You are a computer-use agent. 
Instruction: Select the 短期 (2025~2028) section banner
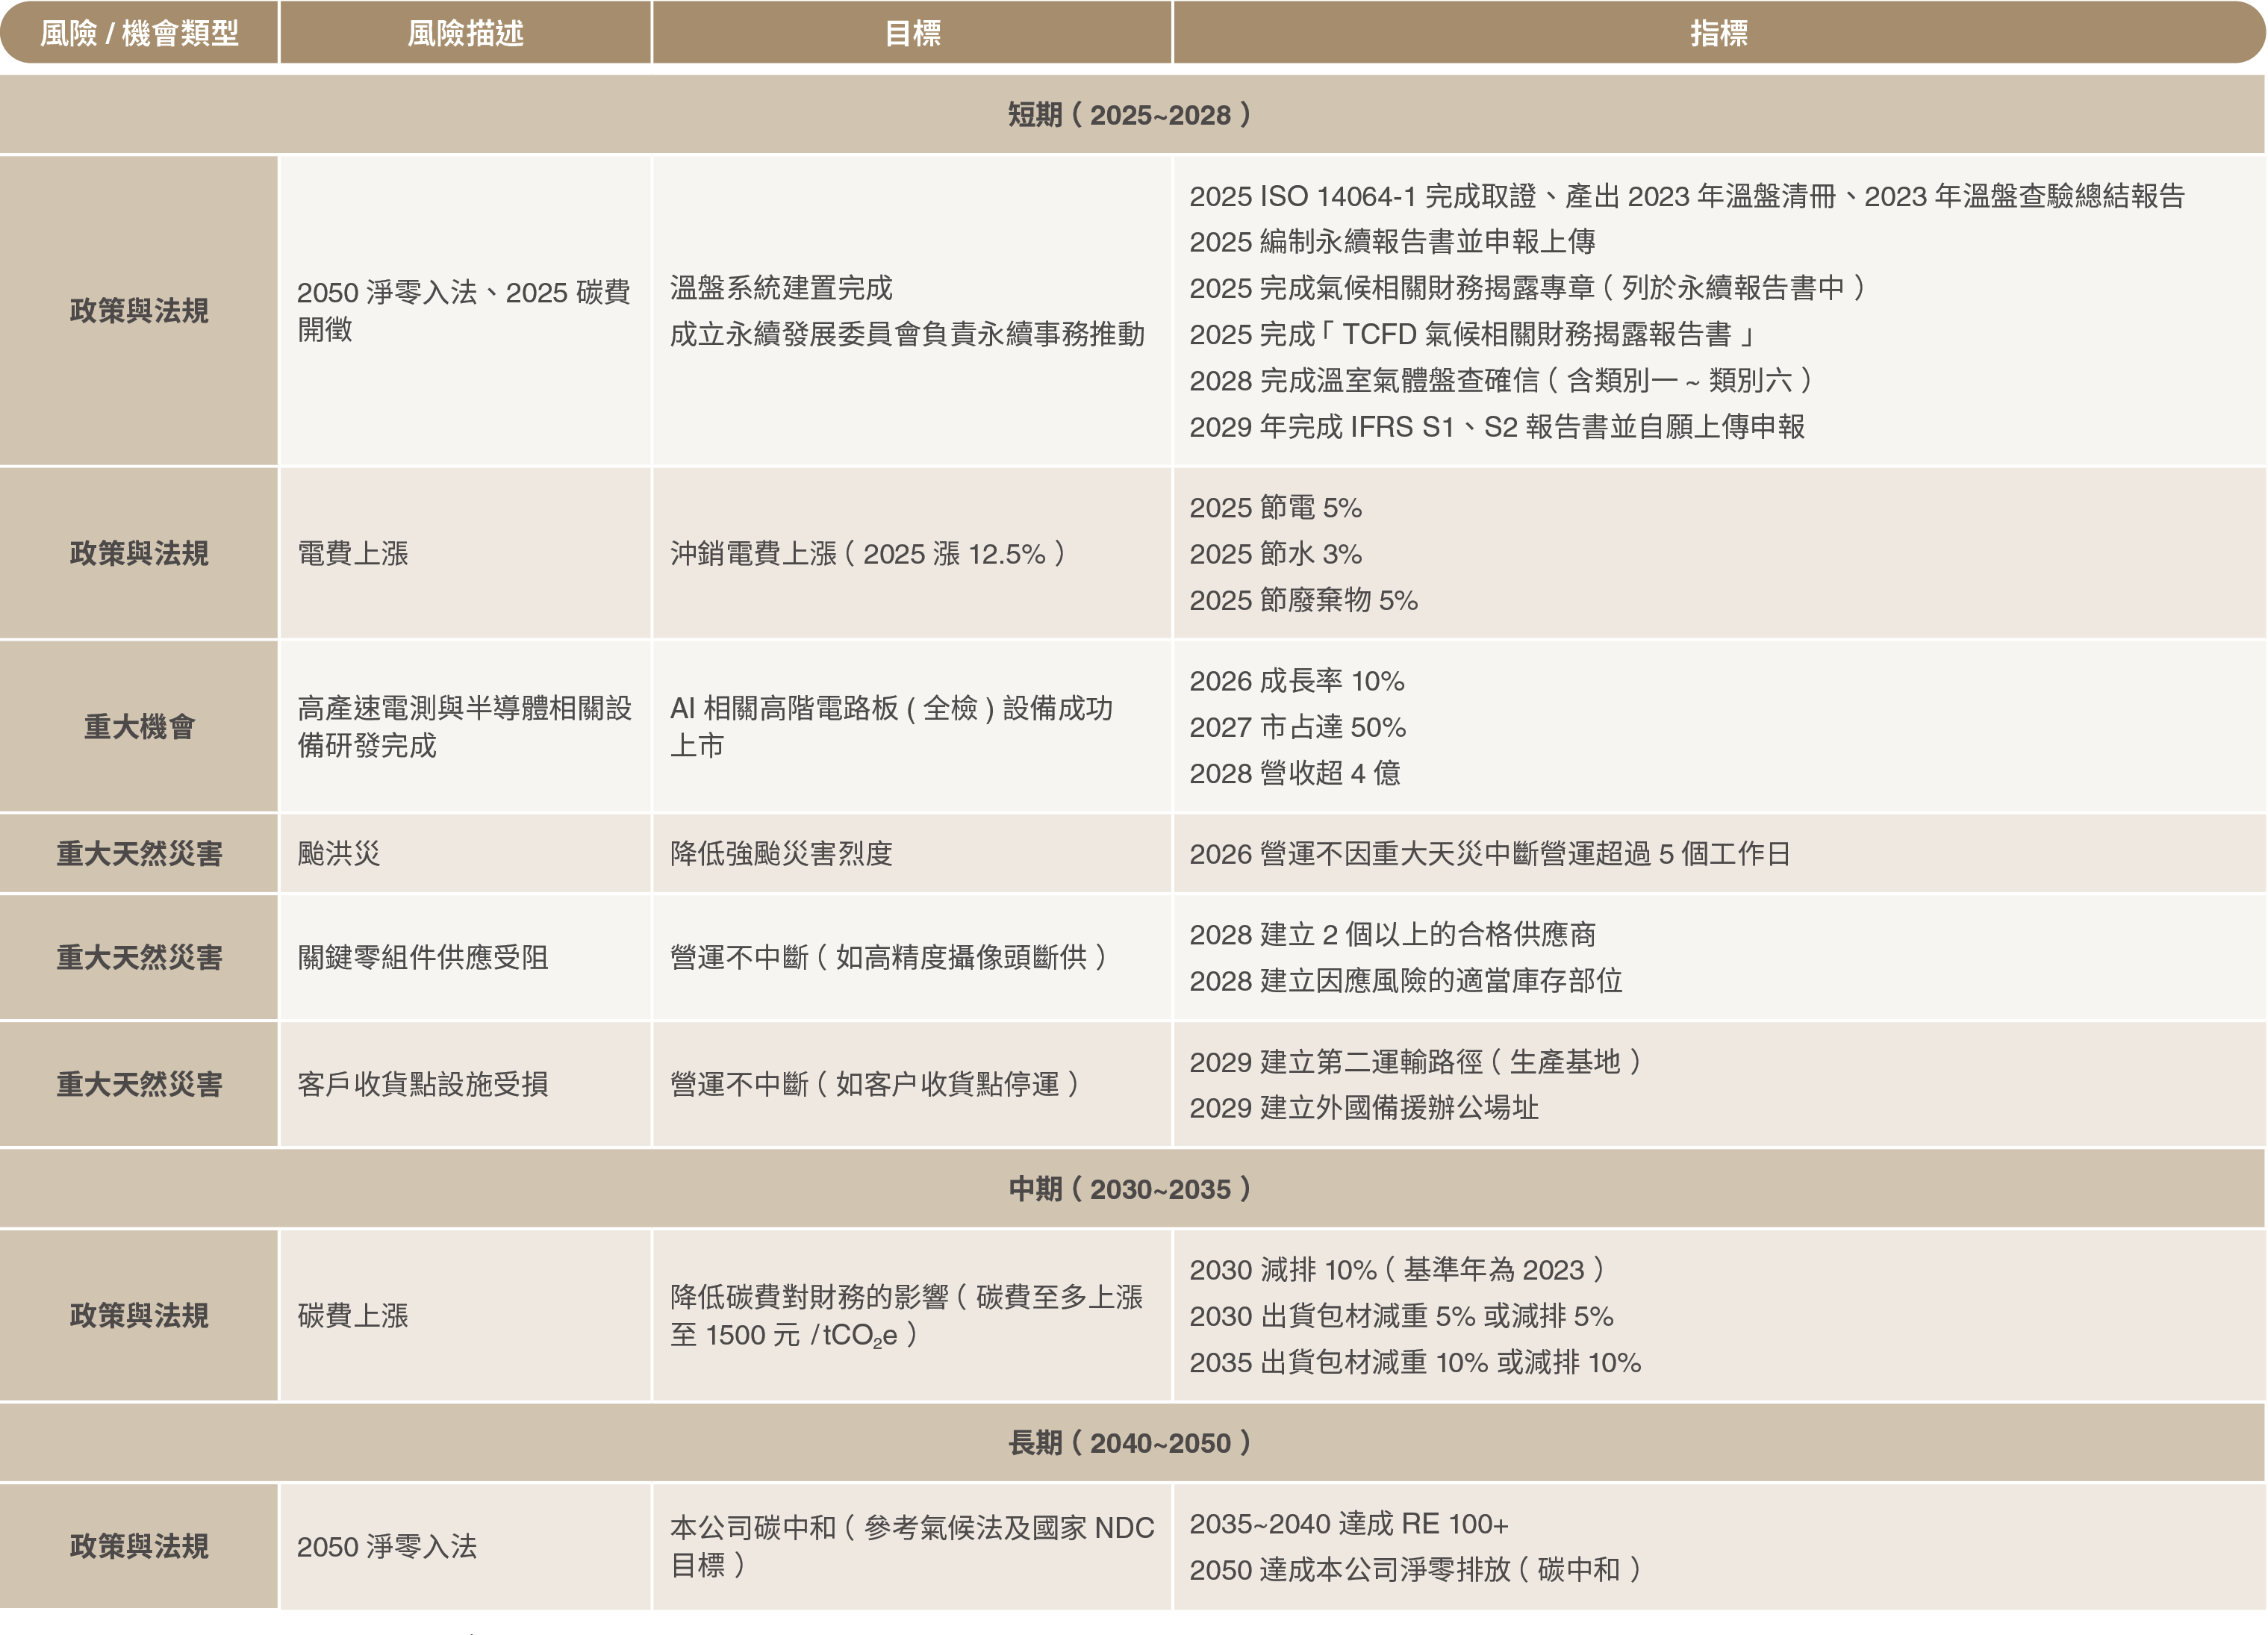point(1130,115)
